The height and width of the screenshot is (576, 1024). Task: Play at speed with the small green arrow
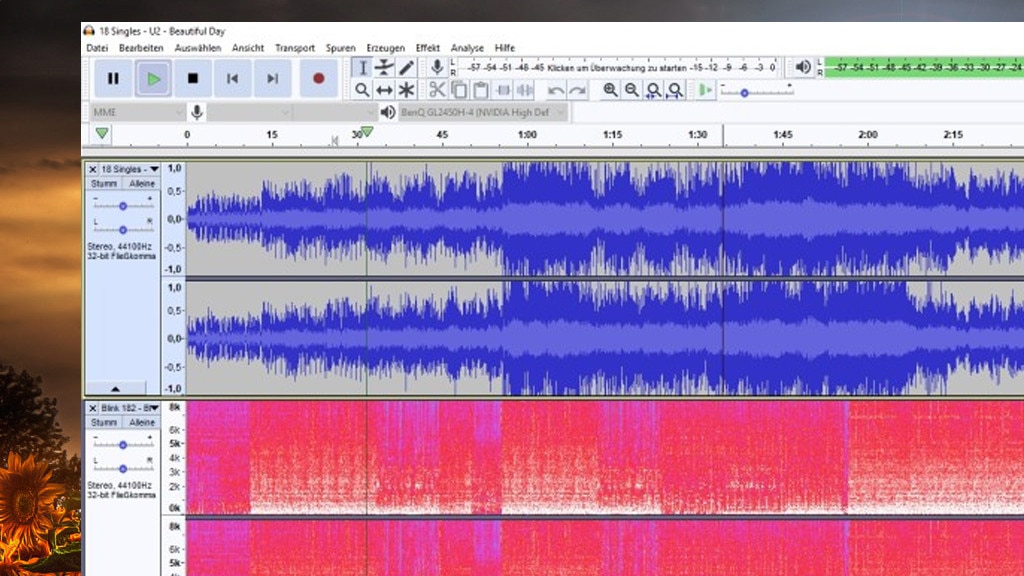tap(705, 90)
